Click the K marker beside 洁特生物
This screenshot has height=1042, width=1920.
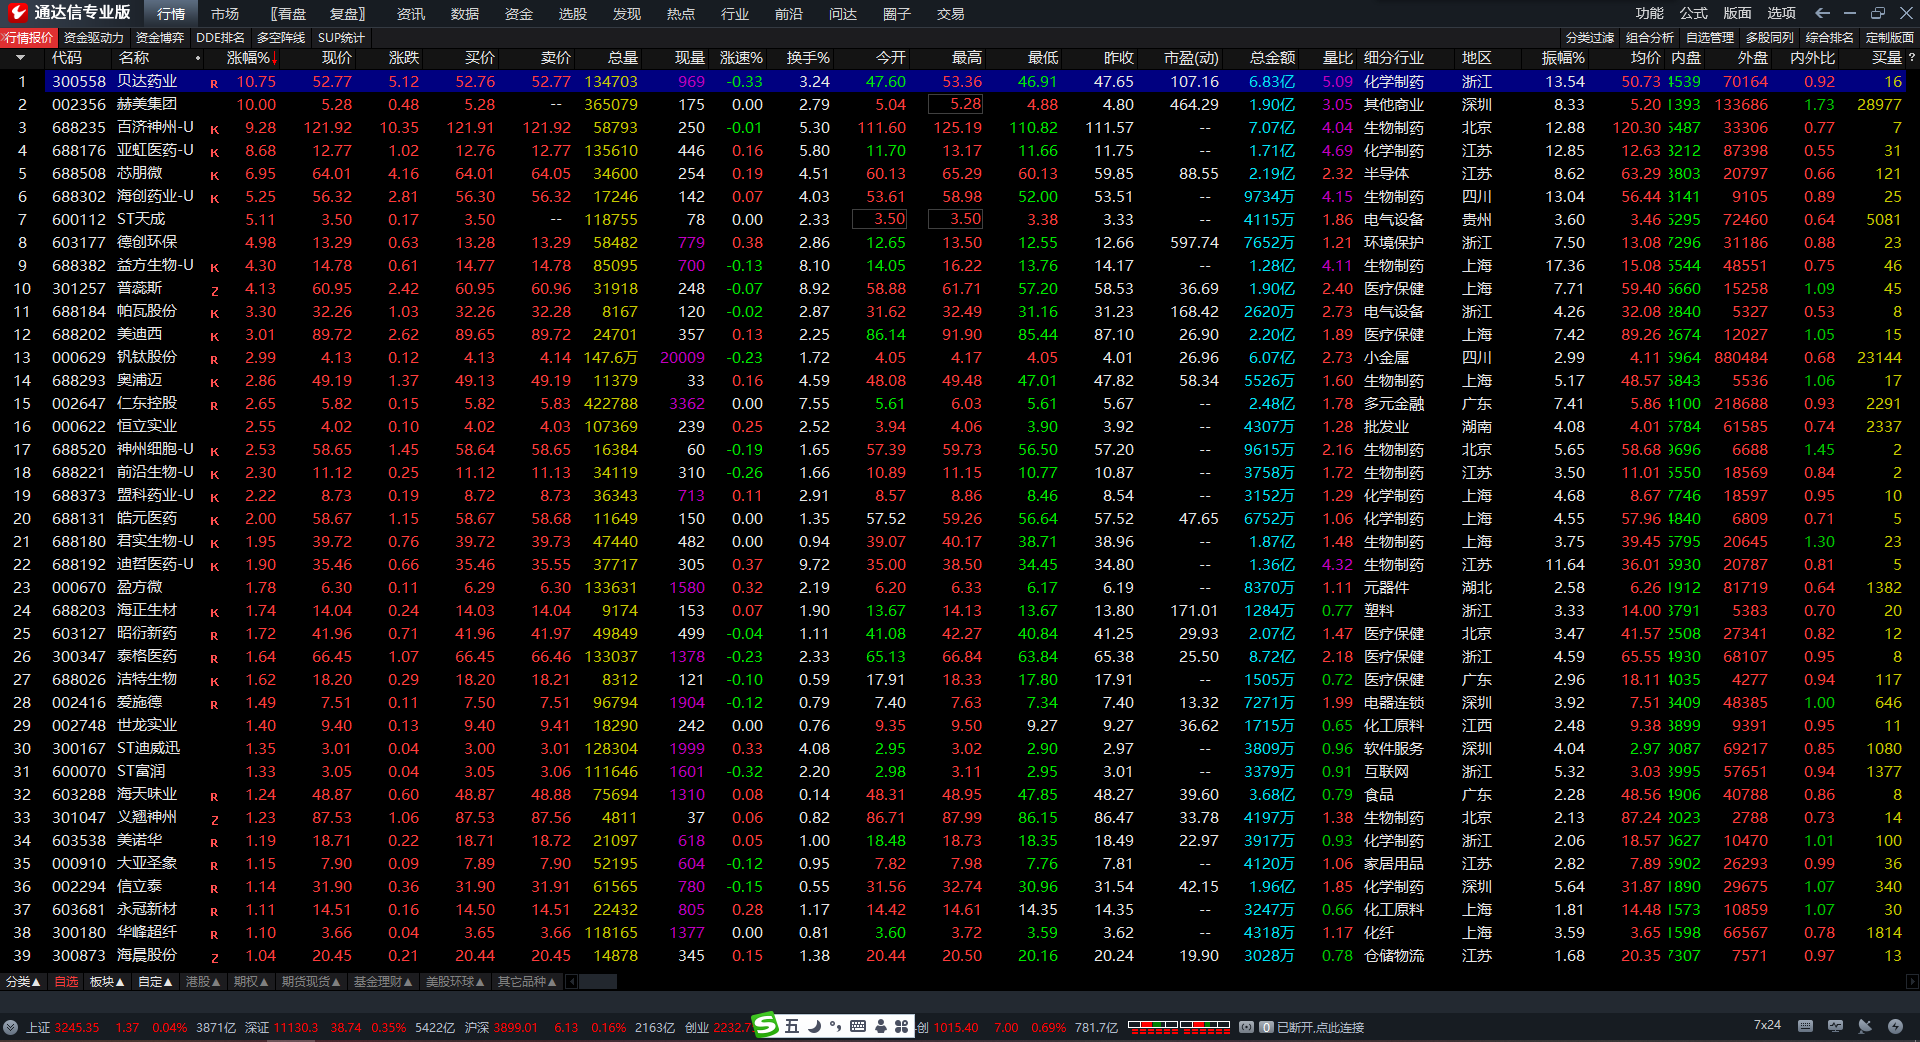[214, 681]
